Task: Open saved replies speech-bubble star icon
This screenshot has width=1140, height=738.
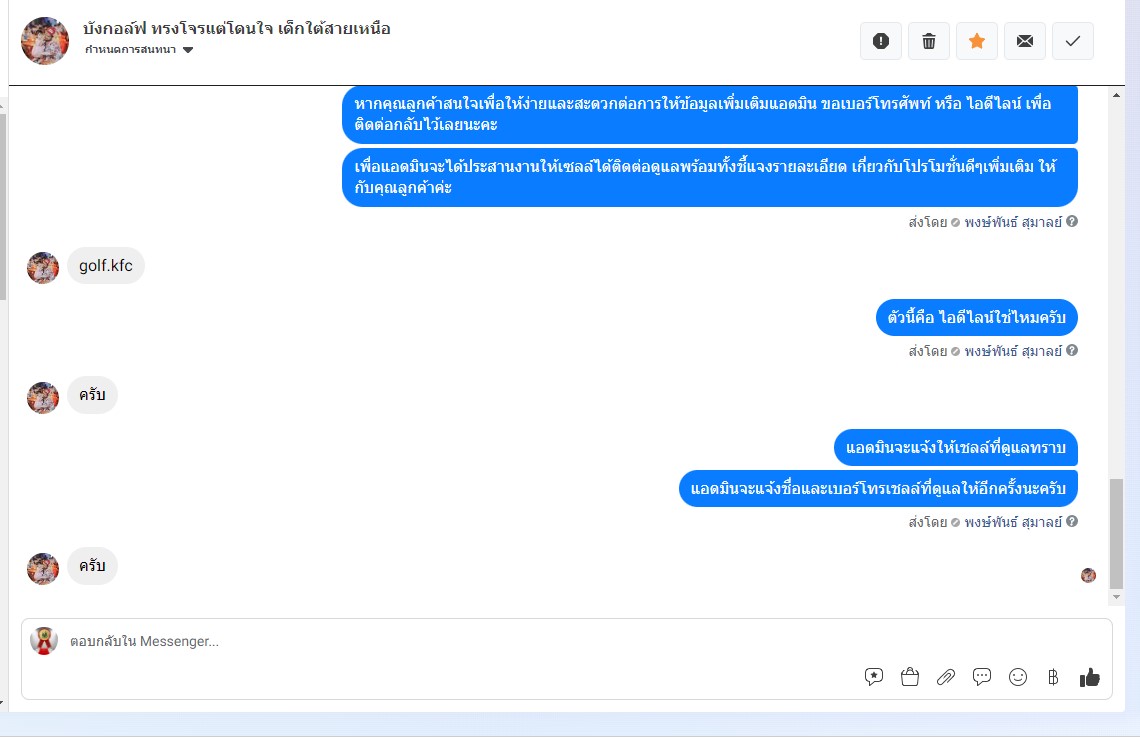Action: pos(873,677)
